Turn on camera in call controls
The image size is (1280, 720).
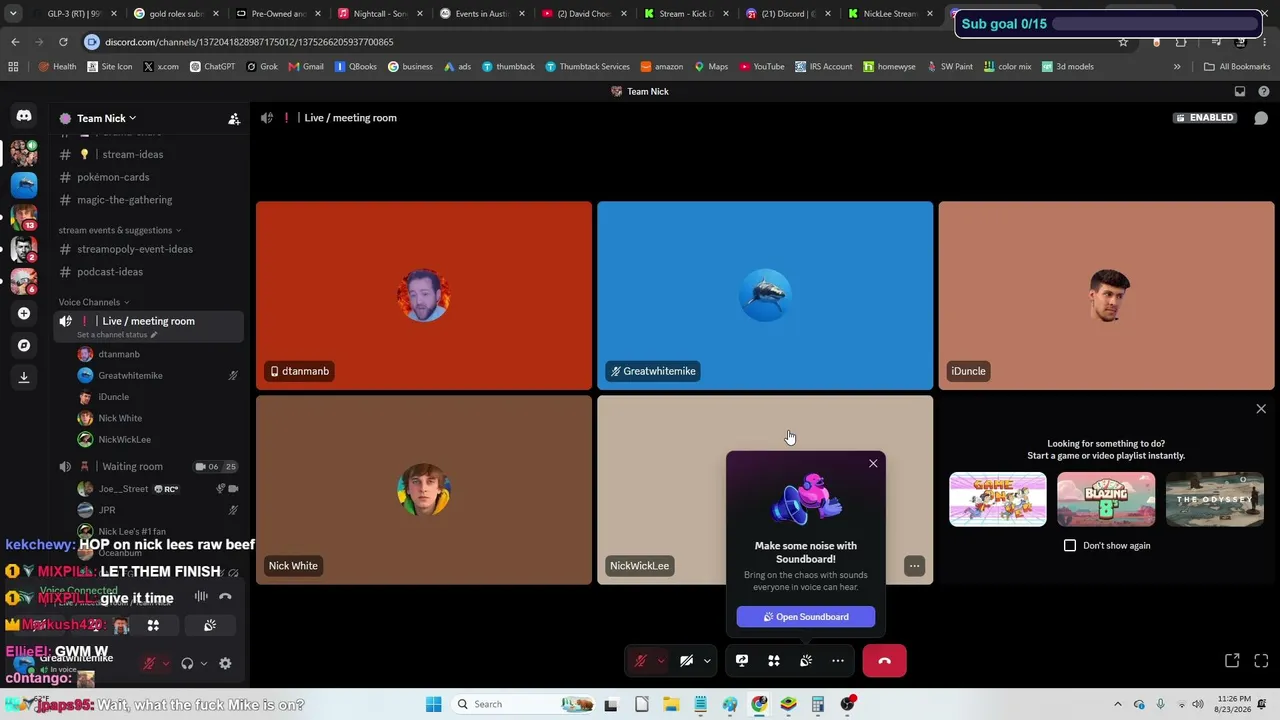[x=686, y=661]
